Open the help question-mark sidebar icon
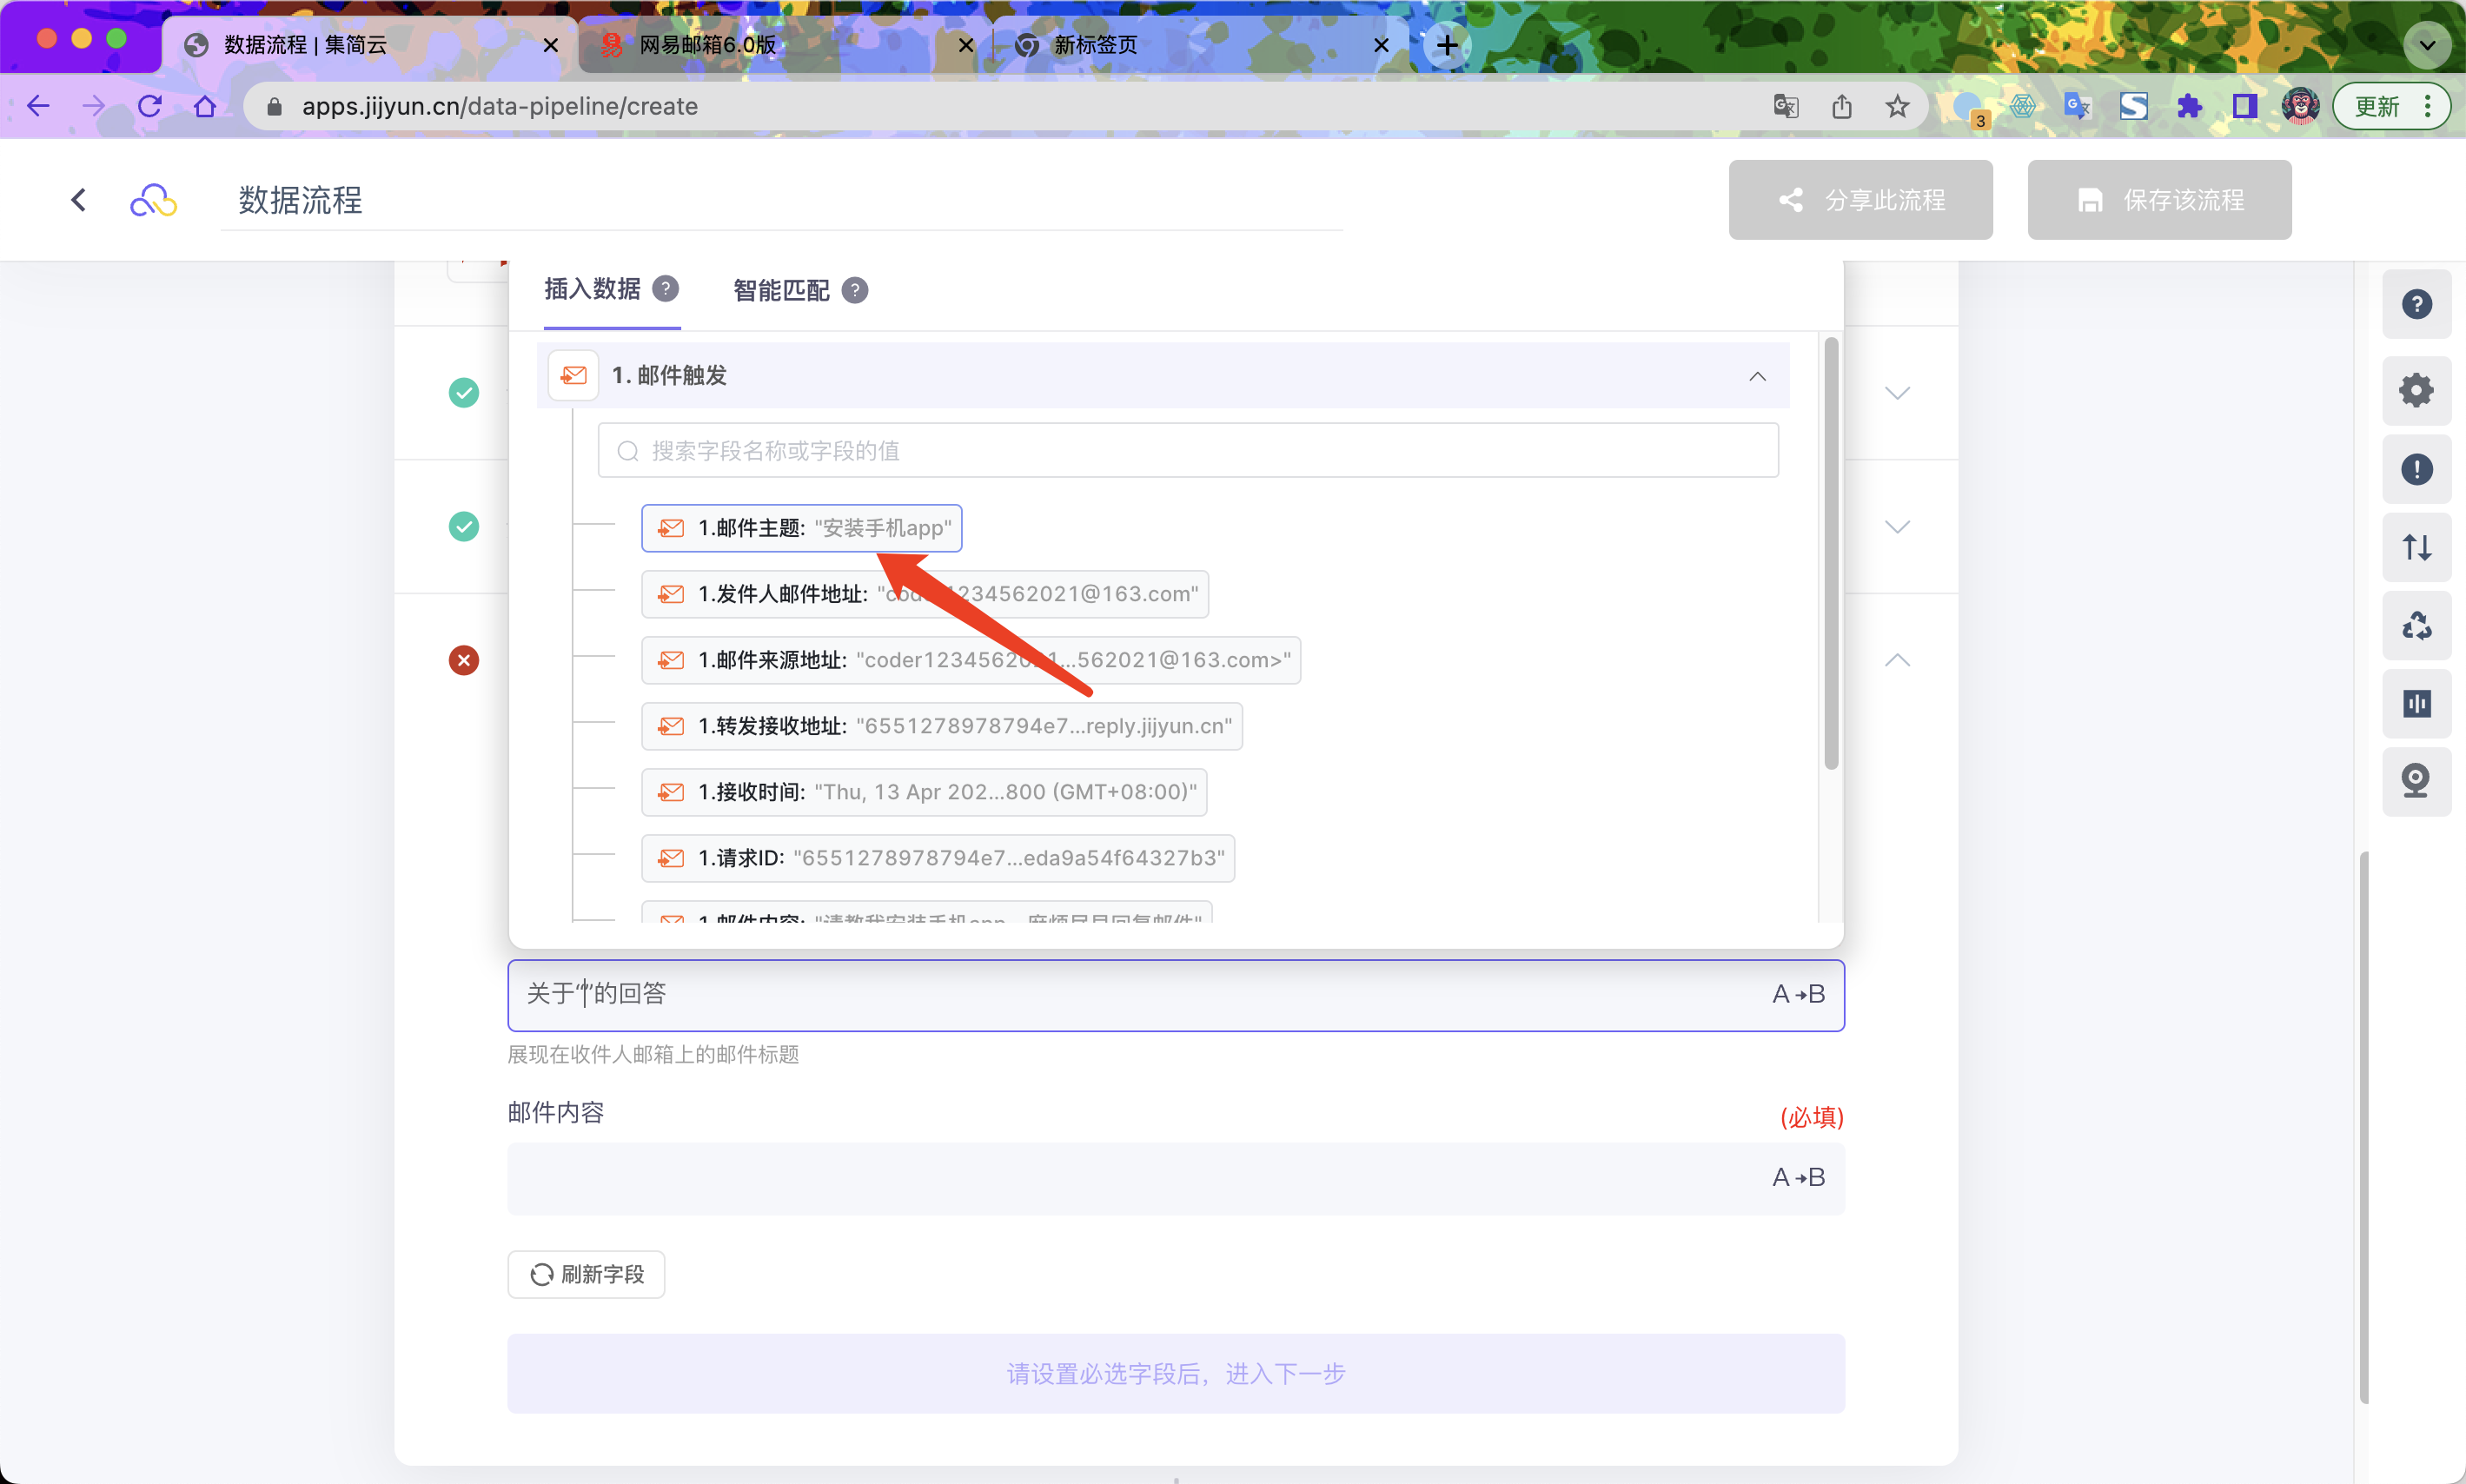The image size is (2466, 1484). 2416,304
